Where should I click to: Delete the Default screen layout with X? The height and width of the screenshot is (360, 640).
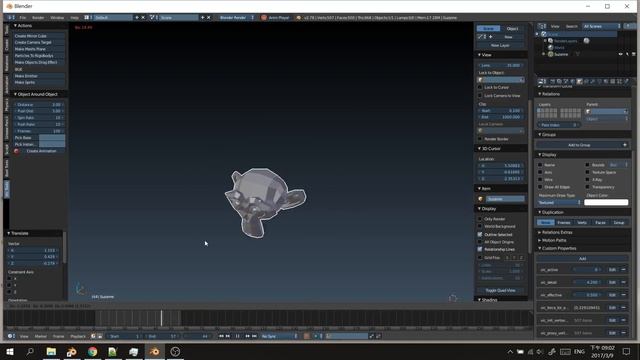[143, 18]
